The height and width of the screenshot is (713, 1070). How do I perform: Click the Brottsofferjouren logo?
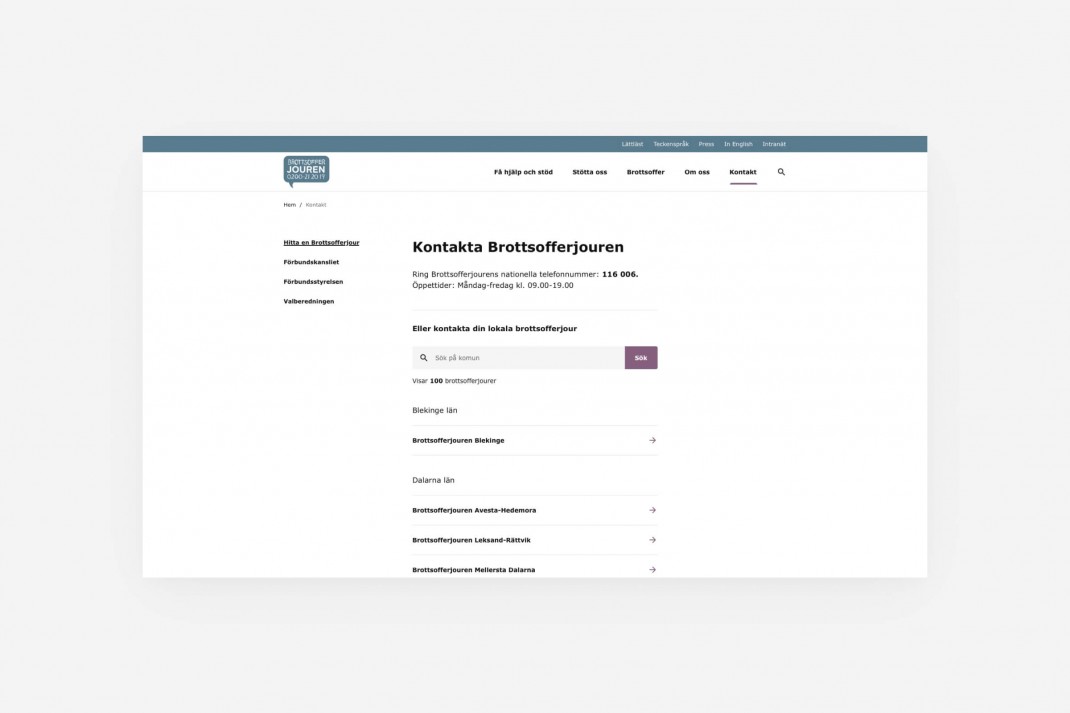tap(306, 171)
